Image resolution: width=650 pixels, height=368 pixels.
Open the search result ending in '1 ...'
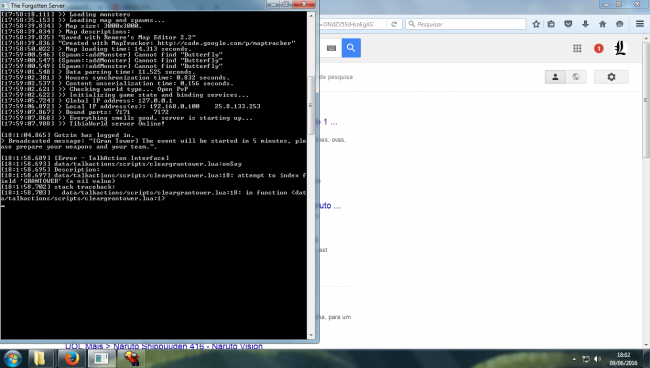328,122
